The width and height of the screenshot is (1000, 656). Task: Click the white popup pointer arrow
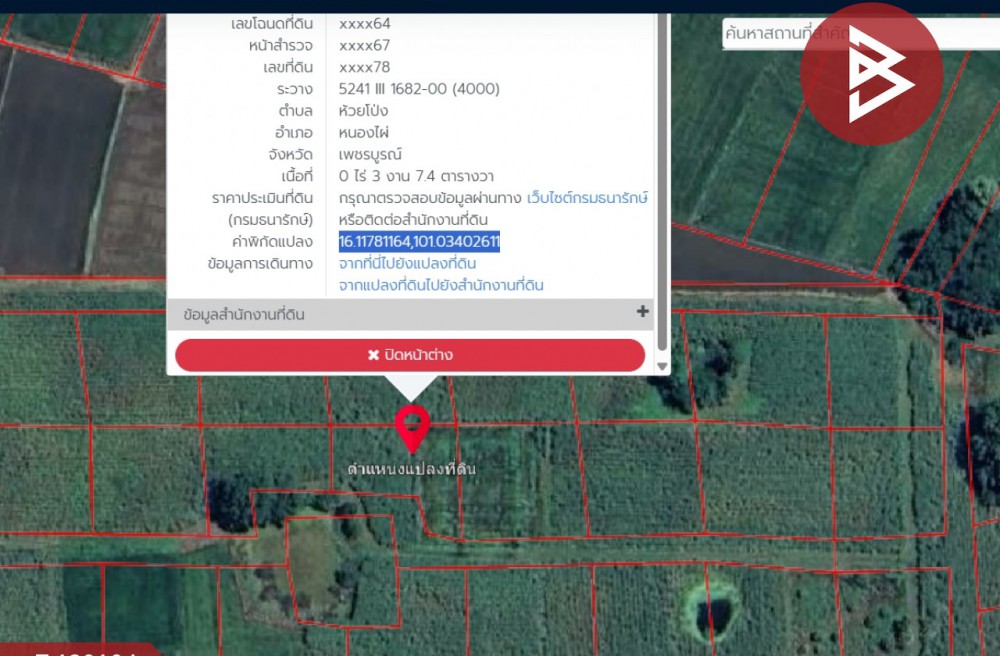pyautogui.click(x=410, y=388)
